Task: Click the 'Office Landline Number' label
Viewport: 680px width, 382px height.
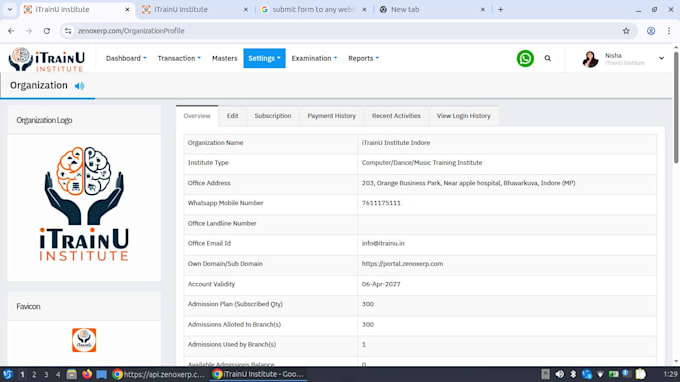Action: (222, 223)
